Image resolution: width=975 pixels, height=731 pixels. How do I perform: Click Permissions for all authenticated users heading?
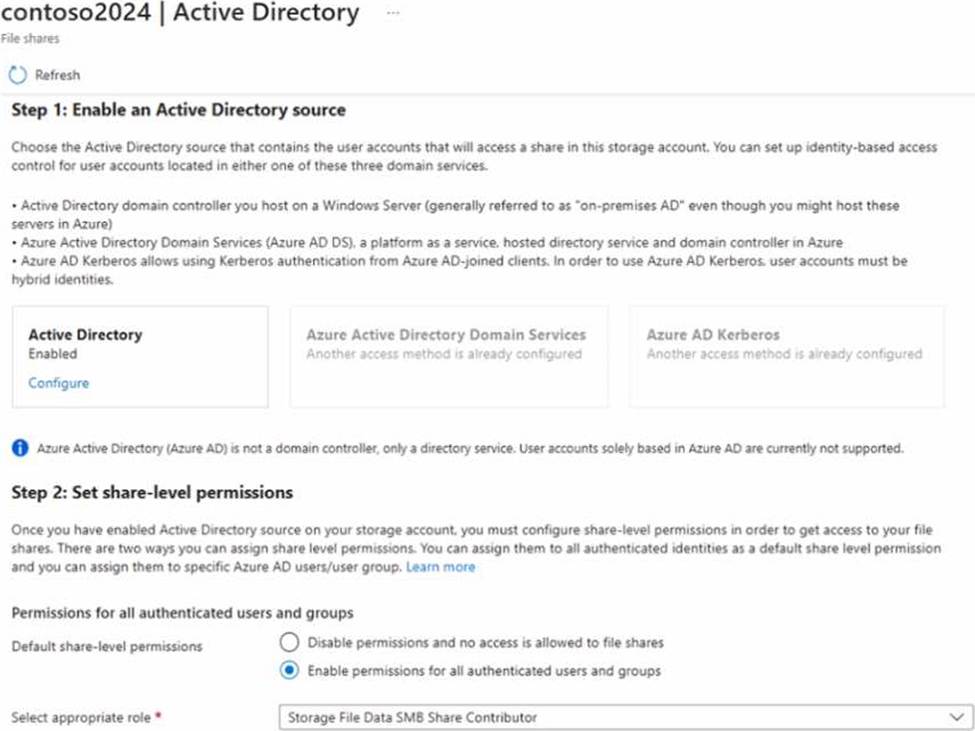coord(182,612)
